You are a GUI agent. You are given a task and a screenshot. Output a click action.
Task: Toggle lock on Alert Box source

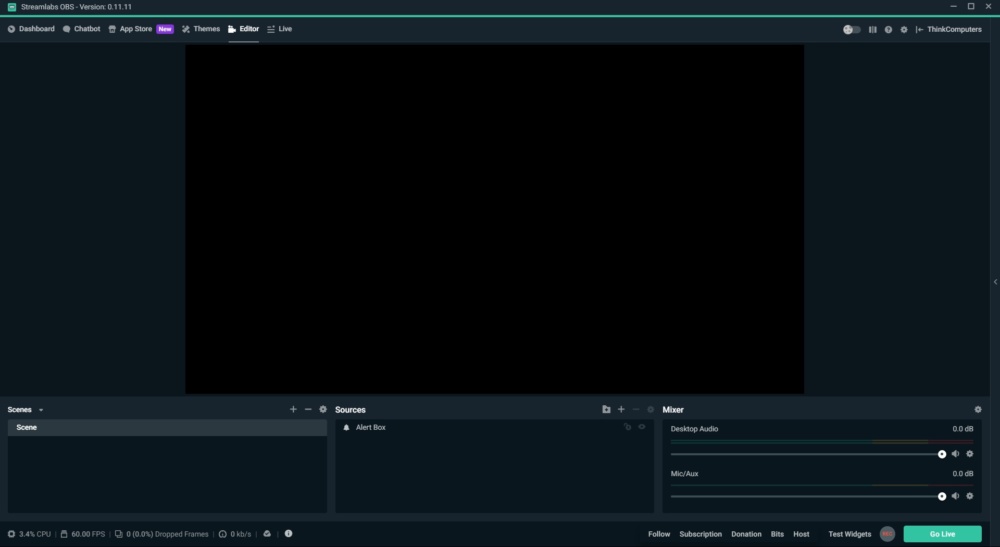(628, 427)
